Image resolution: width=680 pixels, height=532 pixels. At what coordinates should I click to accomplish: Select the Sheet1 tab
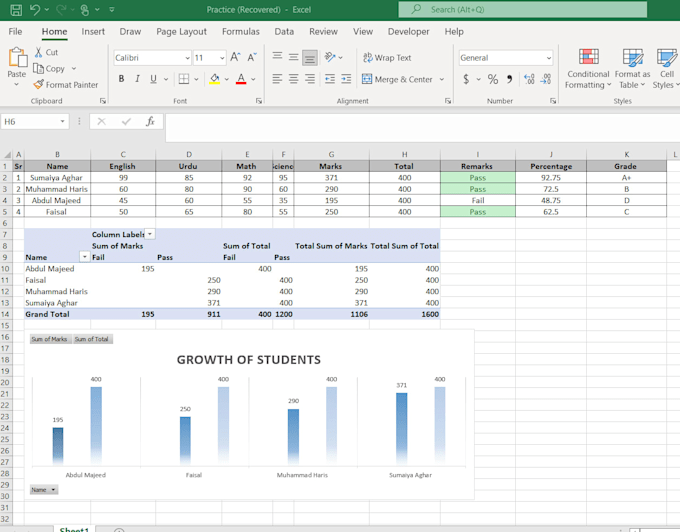point(74,529)
